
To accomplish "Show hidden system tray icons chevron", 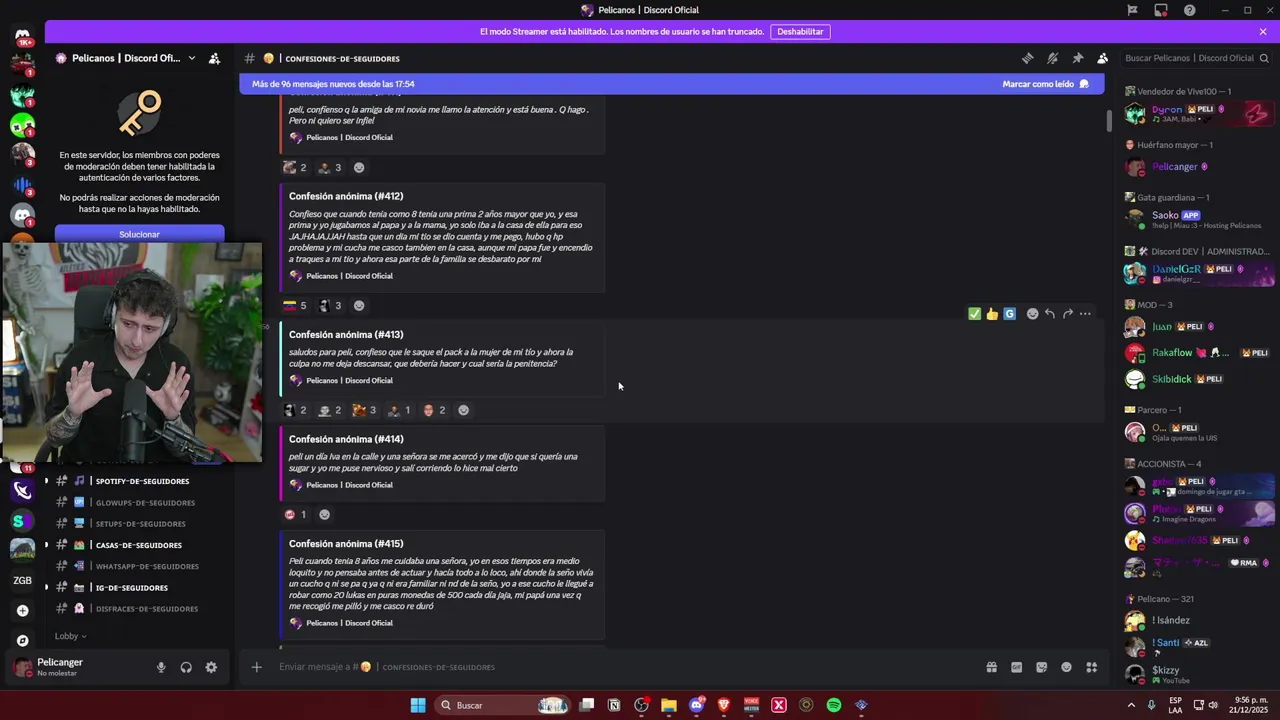I will (1131, 705).
